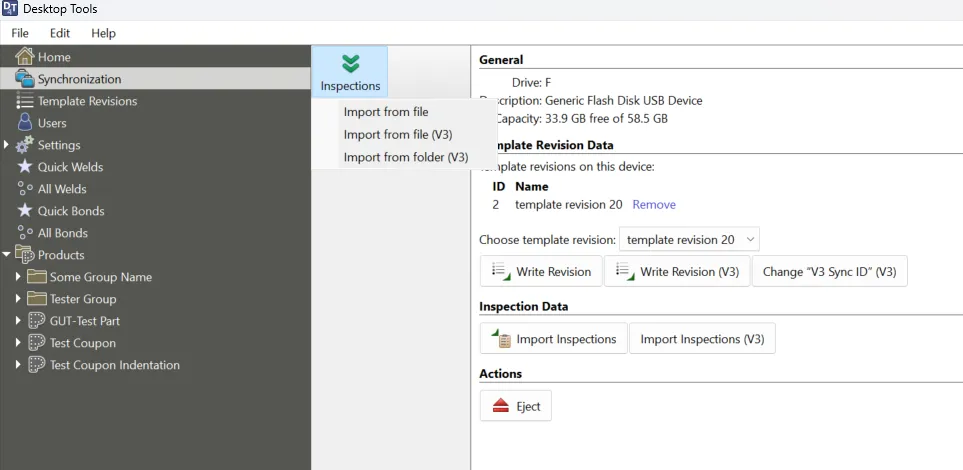
Task: Click the Products folder icon
Action: click(x=24, y=254)
